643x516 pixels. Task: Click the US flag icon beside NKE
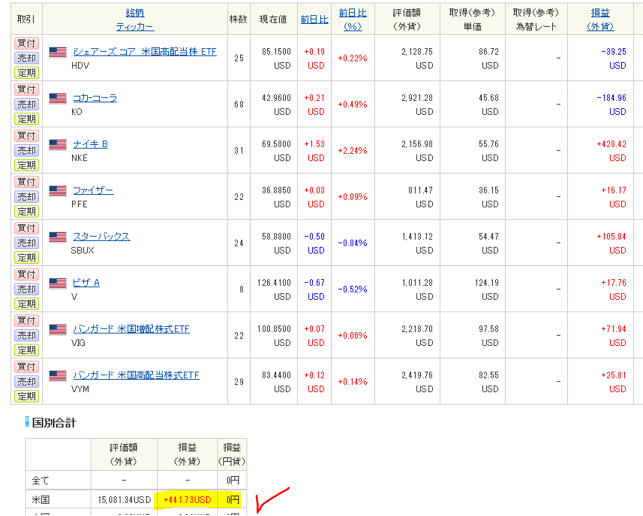[58, 145]
